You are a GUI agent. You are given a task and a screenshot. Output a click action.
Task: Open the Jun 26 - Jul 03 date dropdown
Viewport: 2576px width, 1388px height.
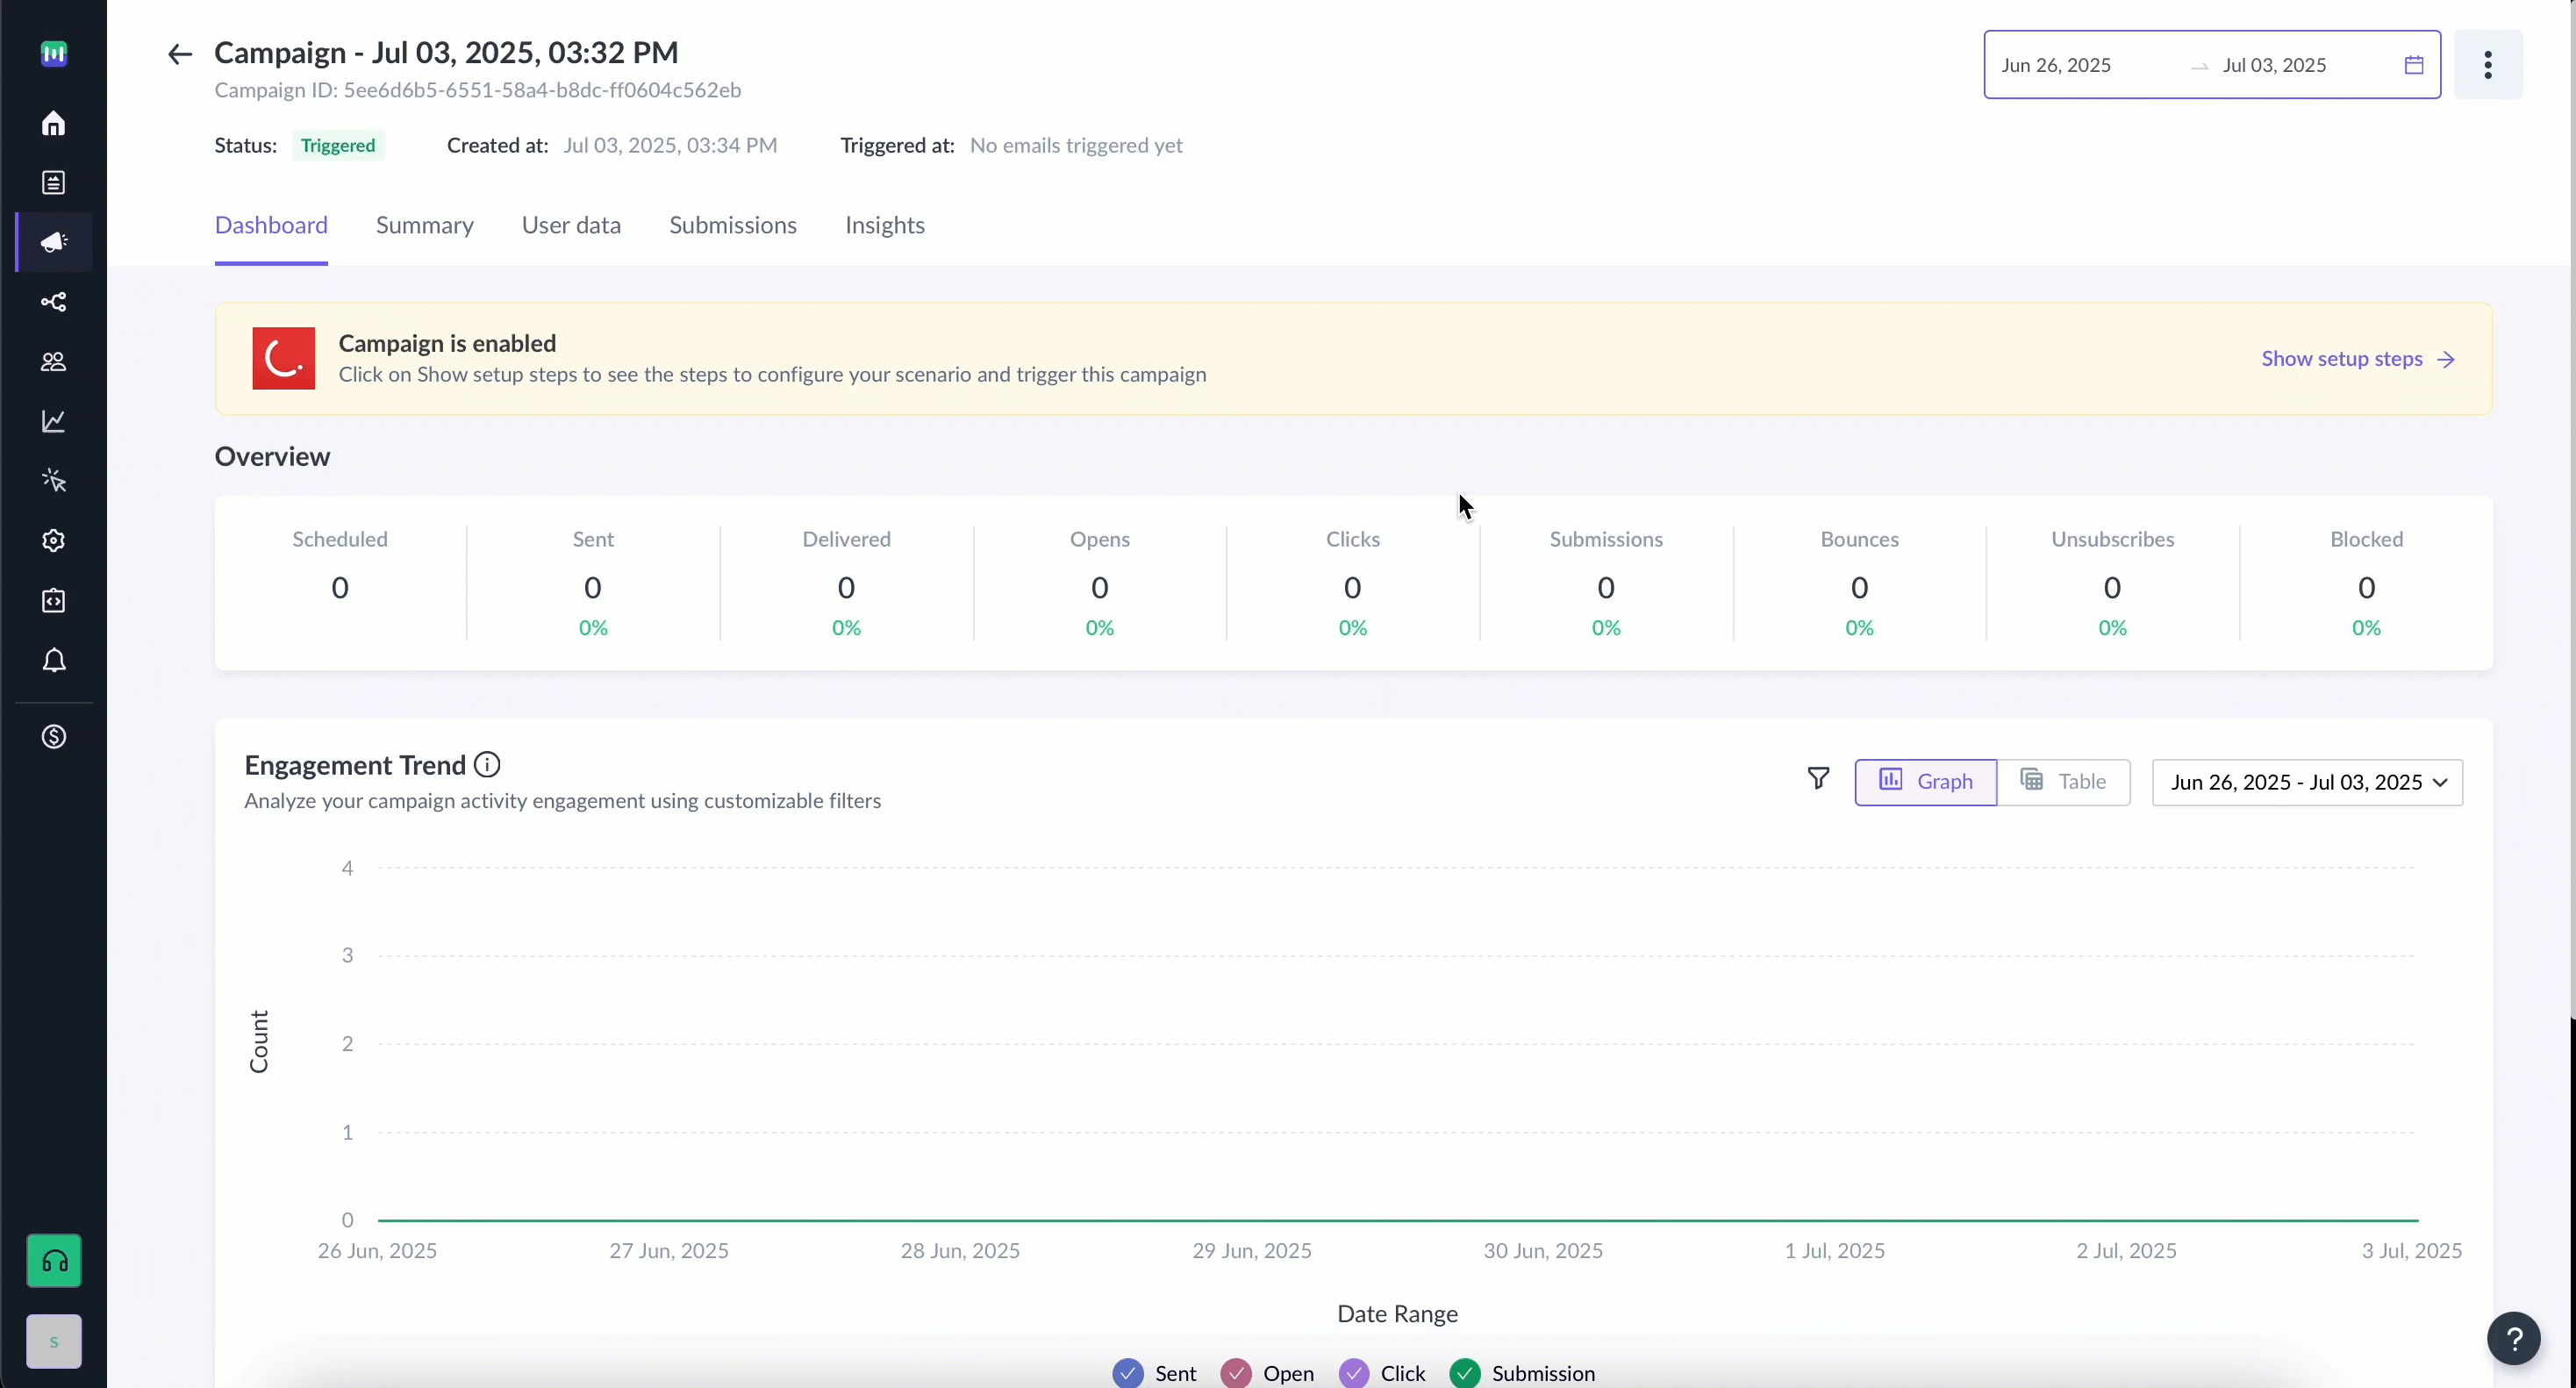pyautogui.click(x=2307, y=782)
